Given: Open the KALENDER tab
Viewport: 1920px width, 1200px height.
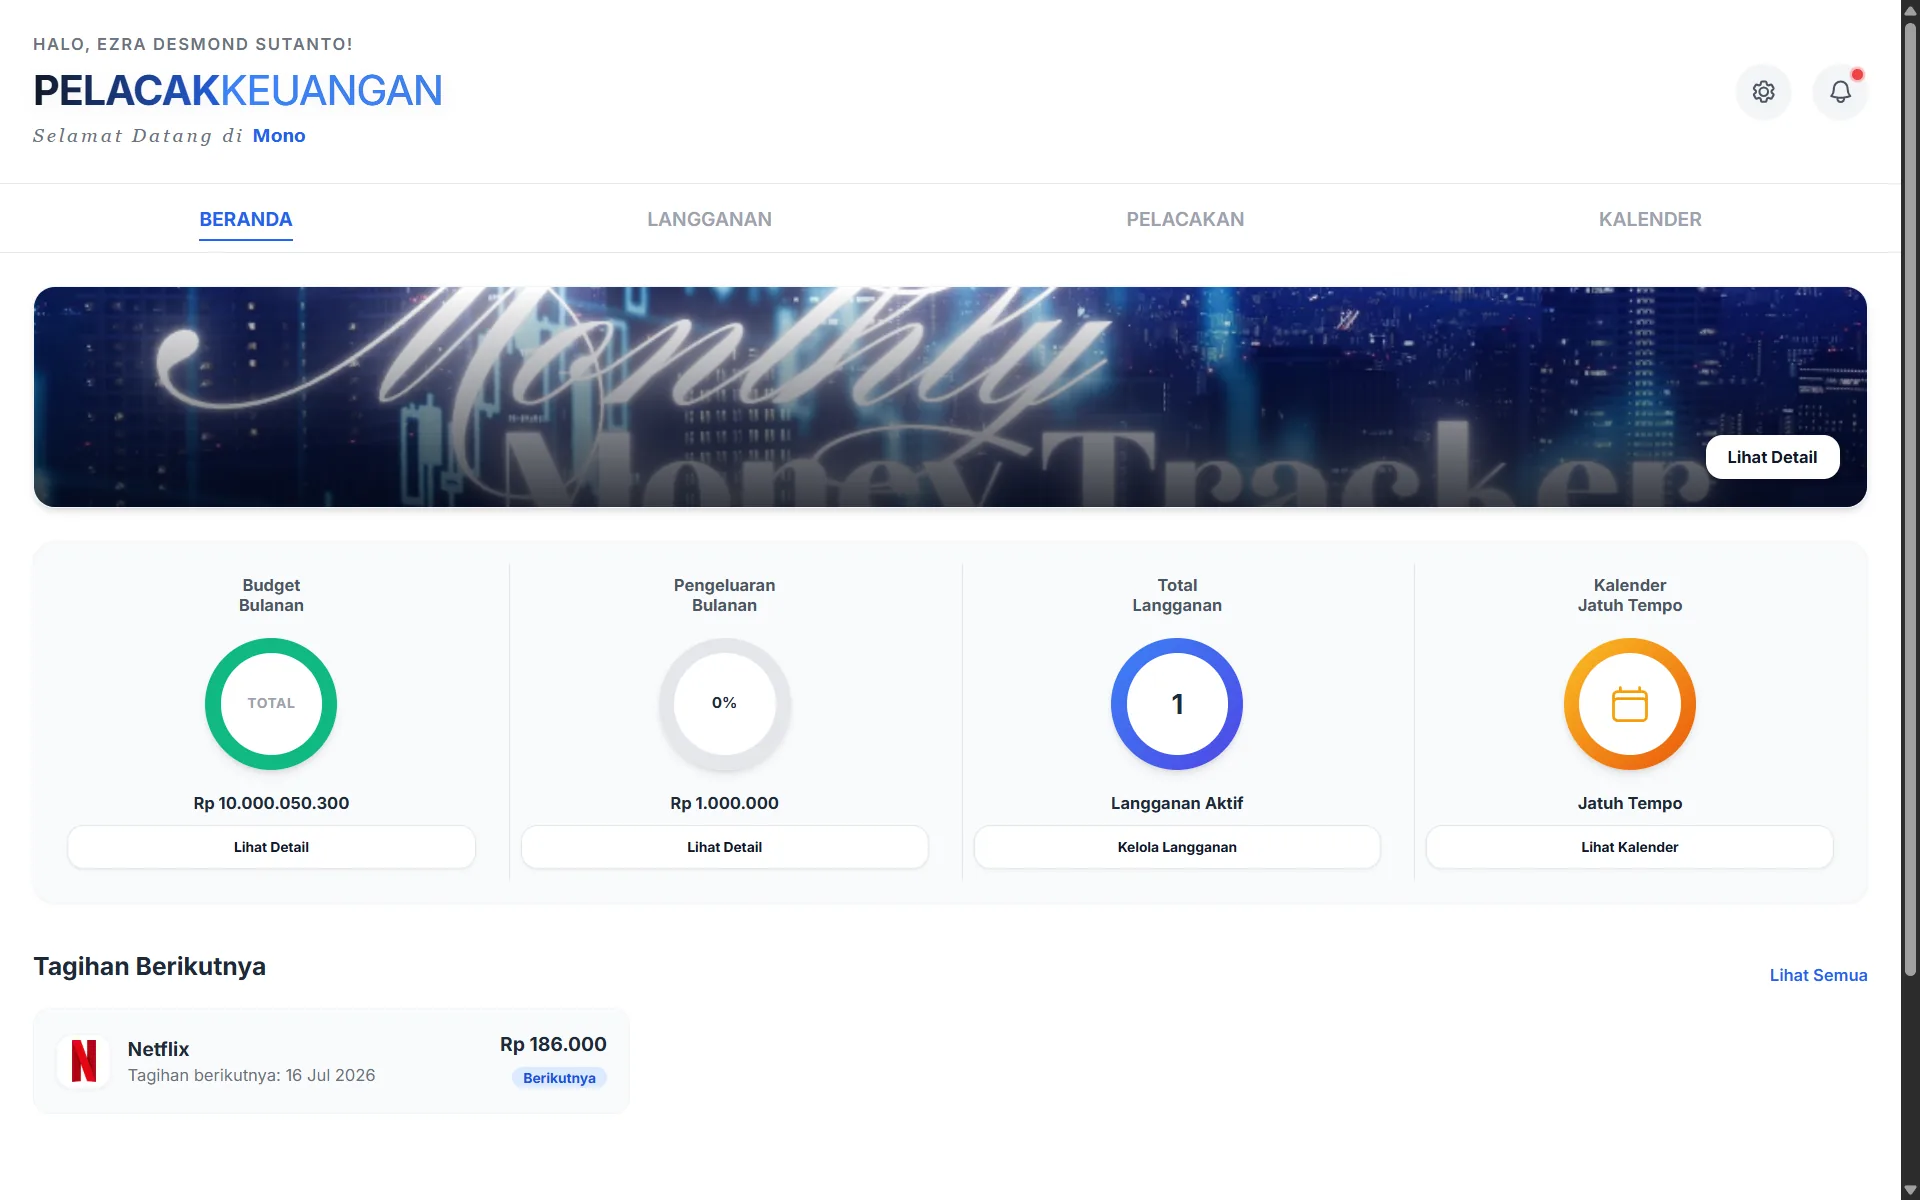Looking at the screenshot, I should coord(1650,219).
